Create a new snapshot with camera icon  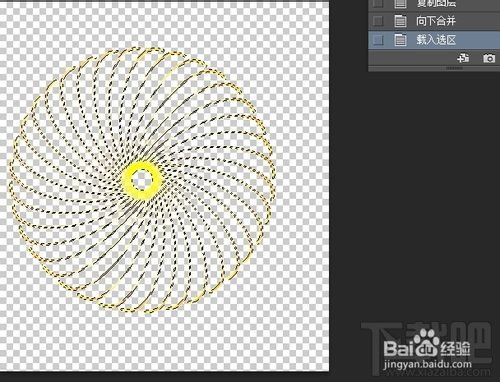click(x=489, y=58)
